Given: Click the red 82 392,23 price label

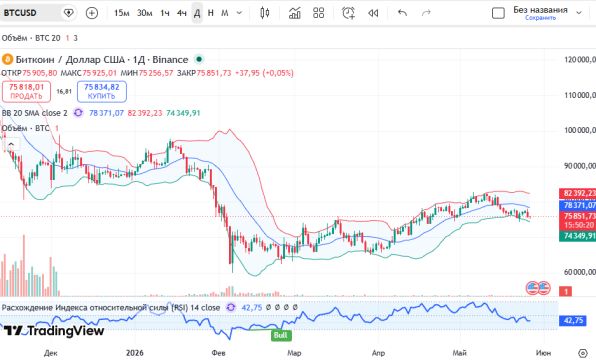Looking at the screenshot, I should click(x=578, y=193).
